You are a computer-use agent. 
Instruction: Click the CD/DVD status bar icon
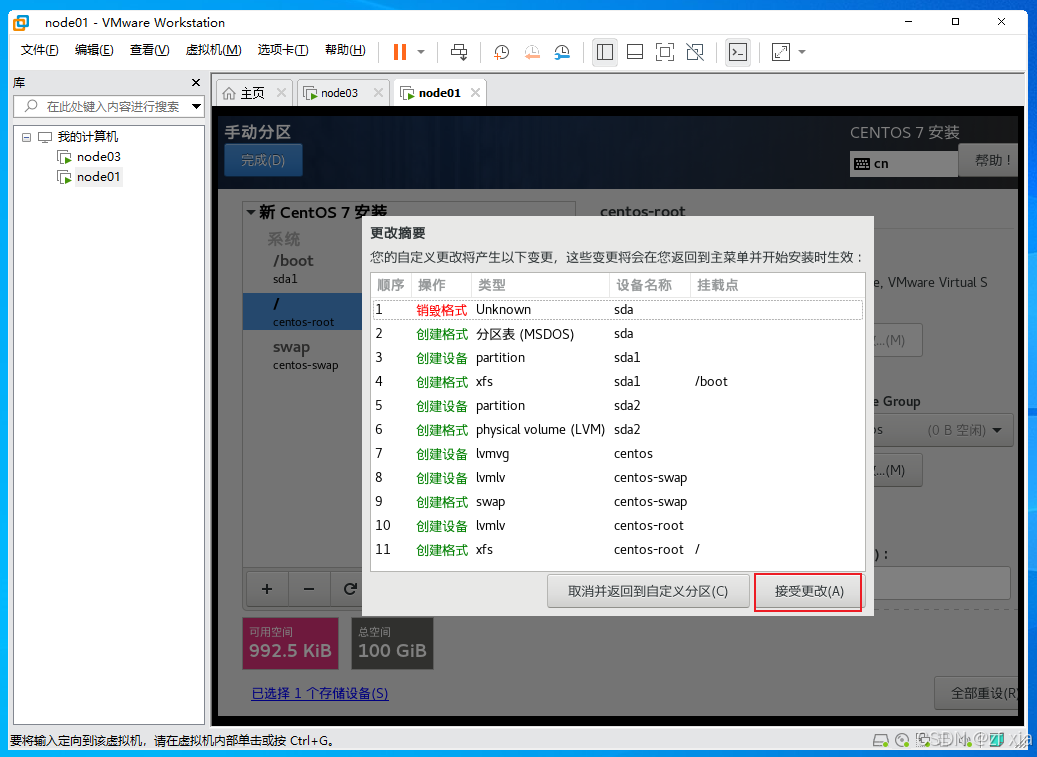point(902,740)
